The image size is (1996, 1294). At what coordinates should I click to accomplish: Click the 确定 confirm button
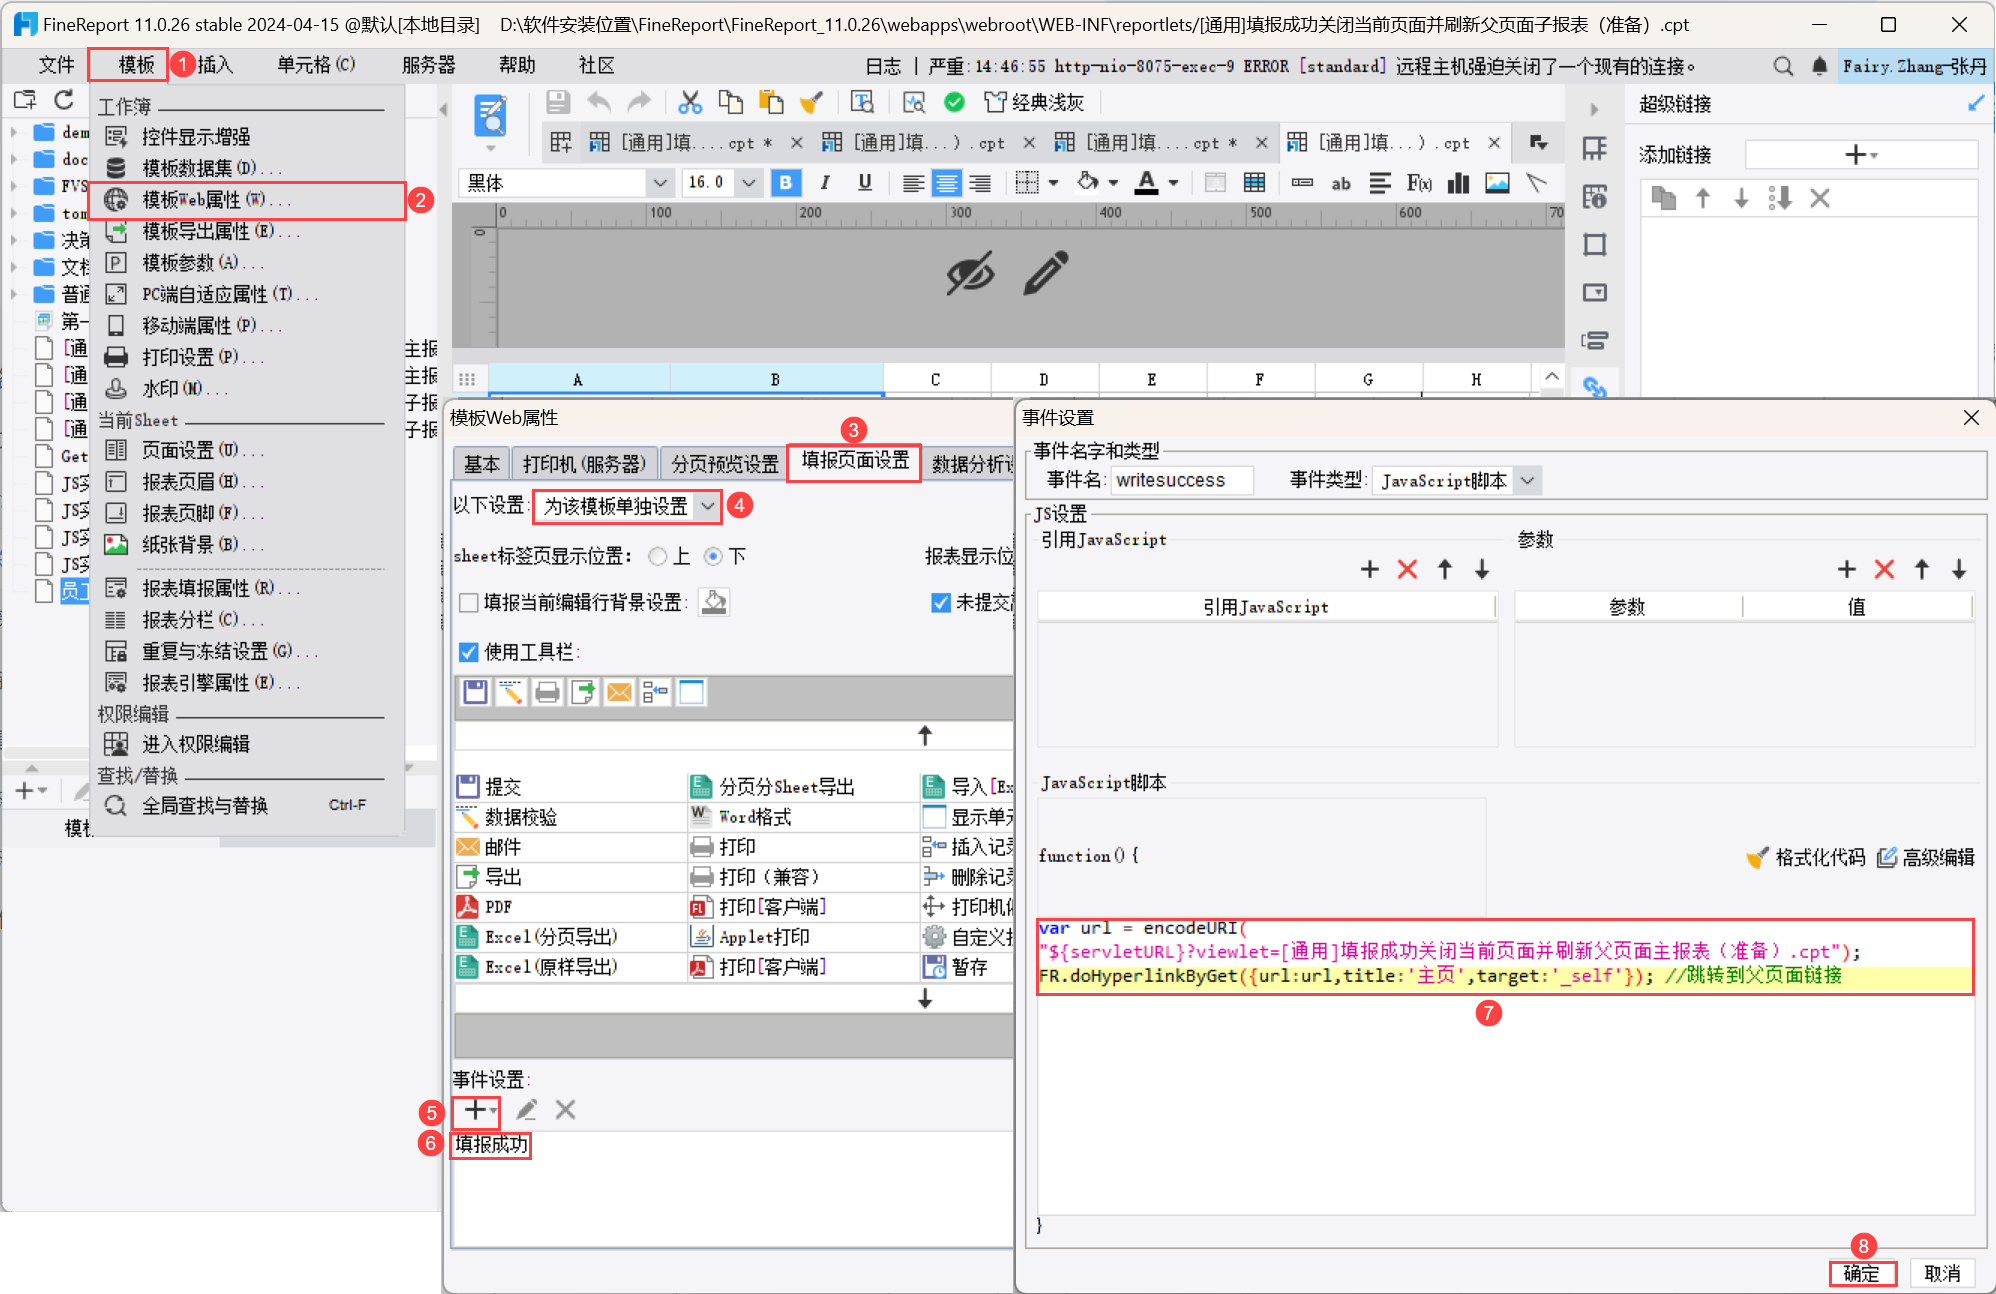point(1862,1273)
